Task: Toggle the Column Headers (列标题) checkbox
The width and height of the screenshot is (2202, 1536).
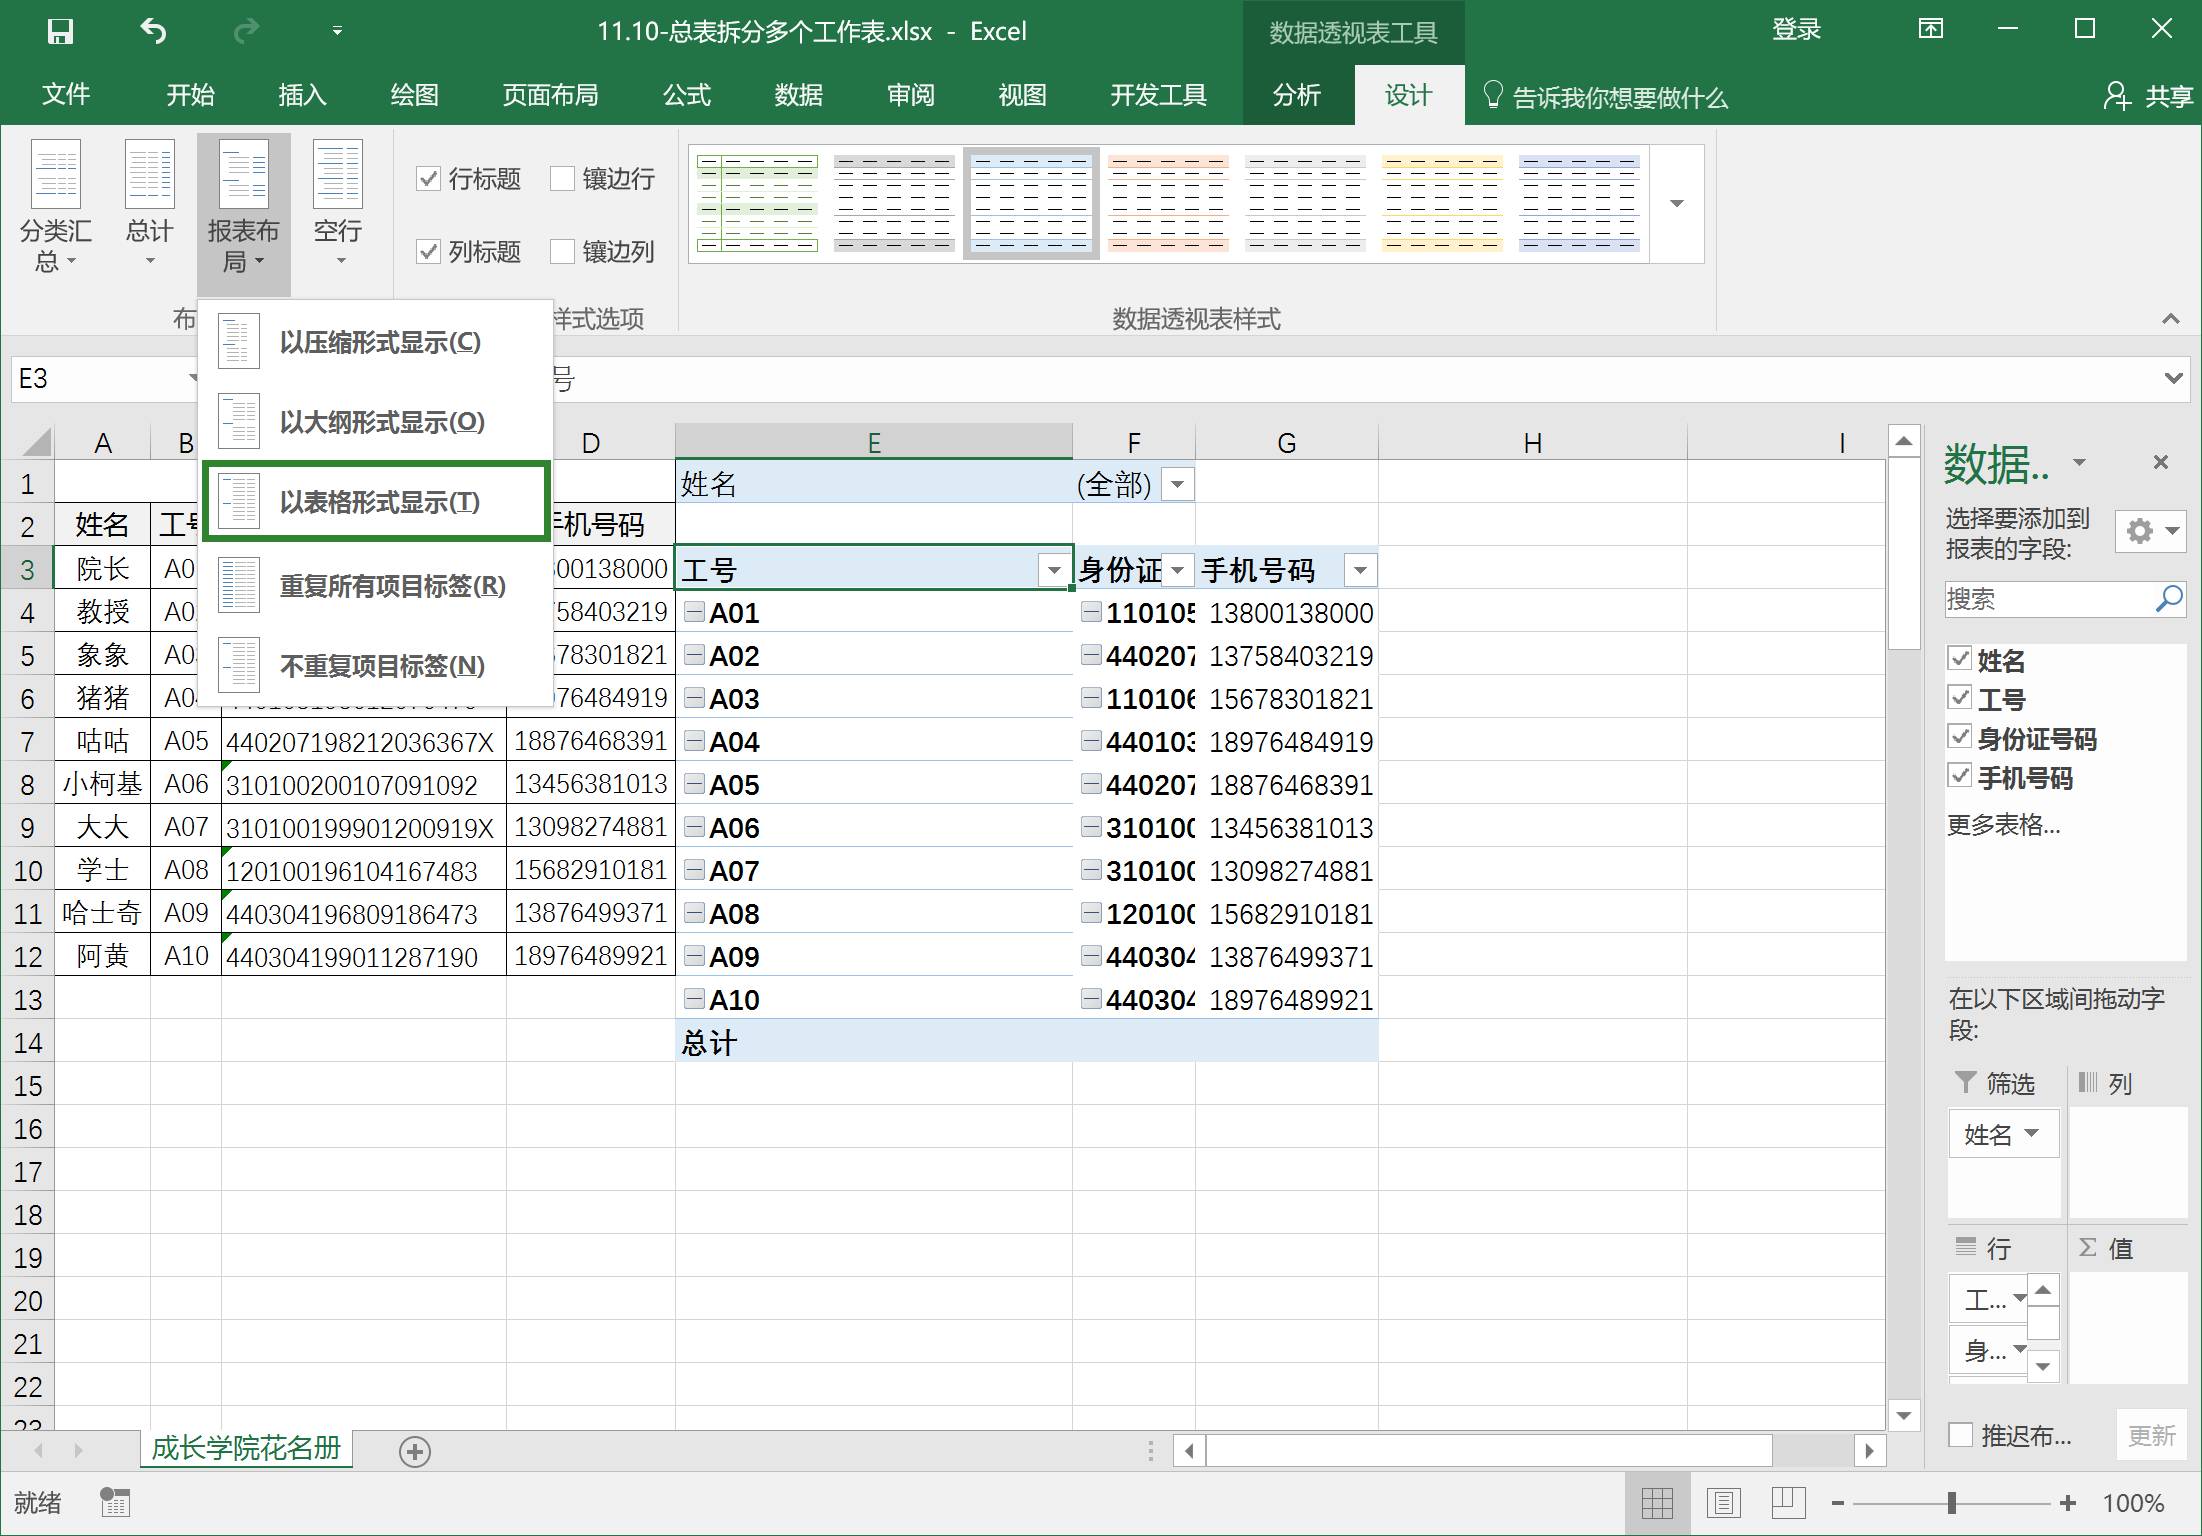Action: point(428,251)
